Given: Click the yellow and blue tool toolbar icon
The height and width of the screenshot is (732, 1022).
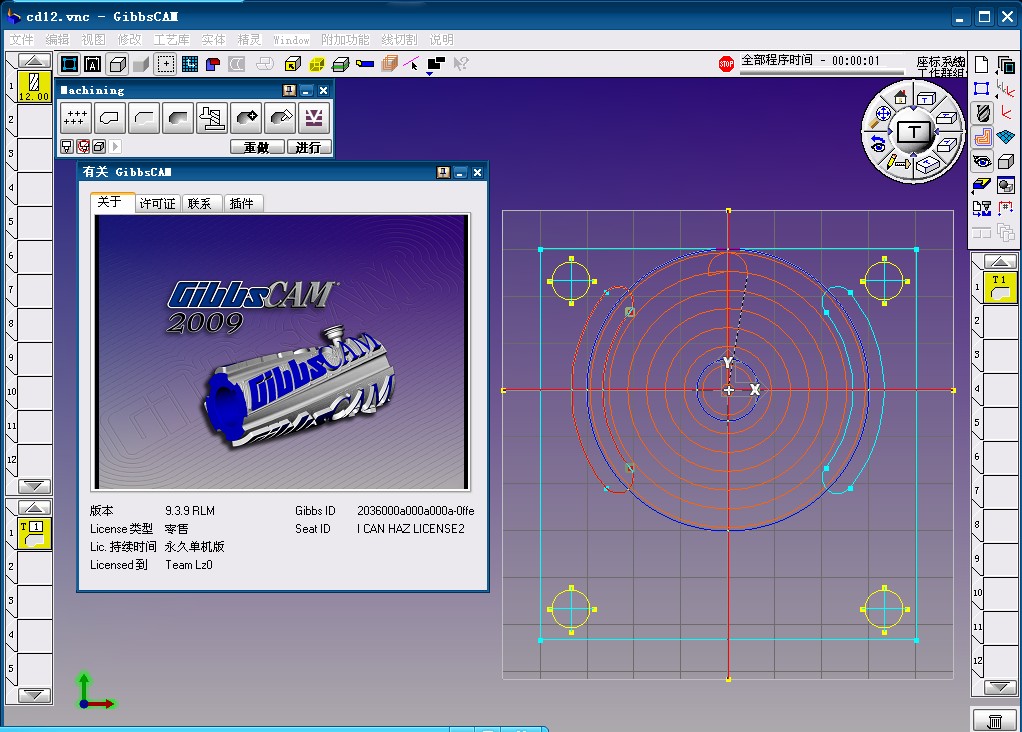Looking at the screenshot, I should coord(364,64).
